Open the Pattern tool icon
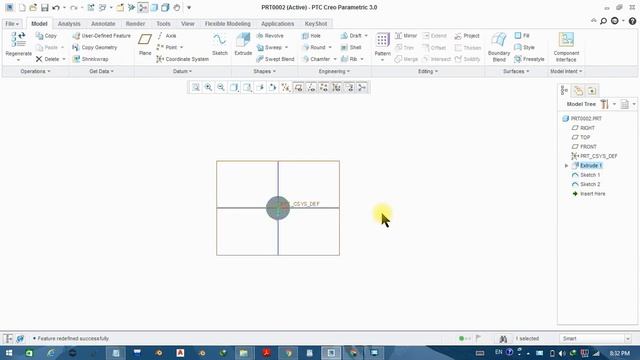 382,40
